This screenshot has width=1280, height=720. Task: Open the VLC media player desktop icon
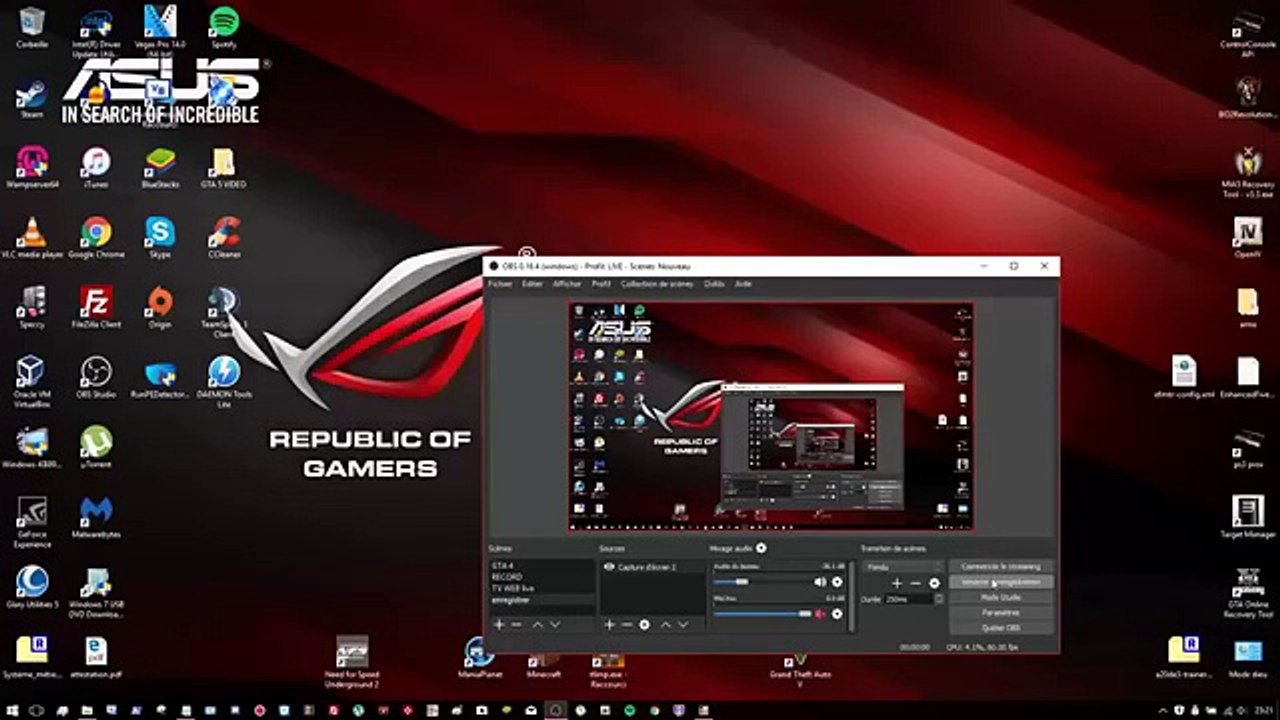tap(32, 238)
